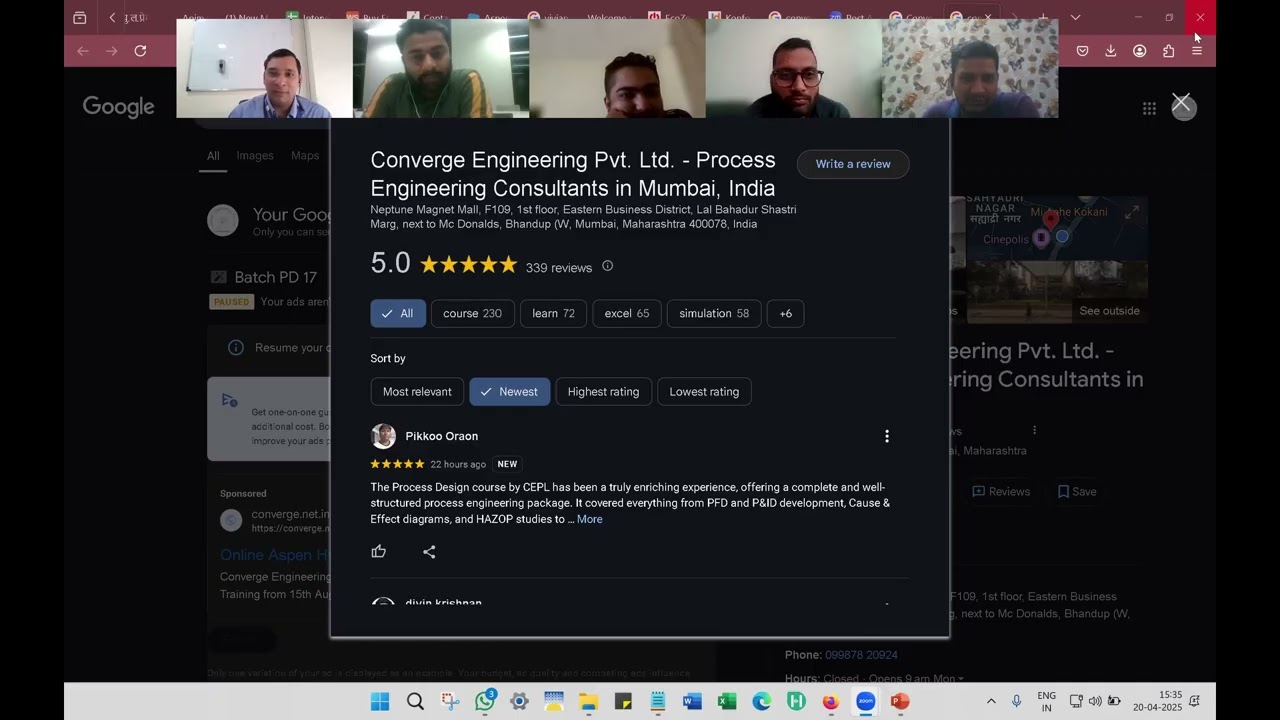Click the 'Batch PD 17' ad title
The width and height of the screenshot is (1280, 720).
275,277
